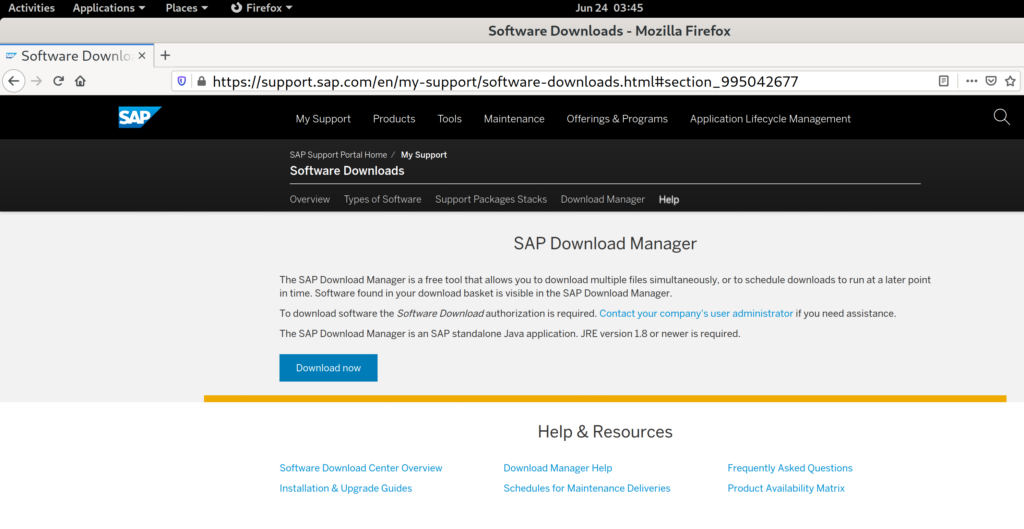Close the Software Downloads tab
Screen dimensions: 1024x529
pos(141,56)
